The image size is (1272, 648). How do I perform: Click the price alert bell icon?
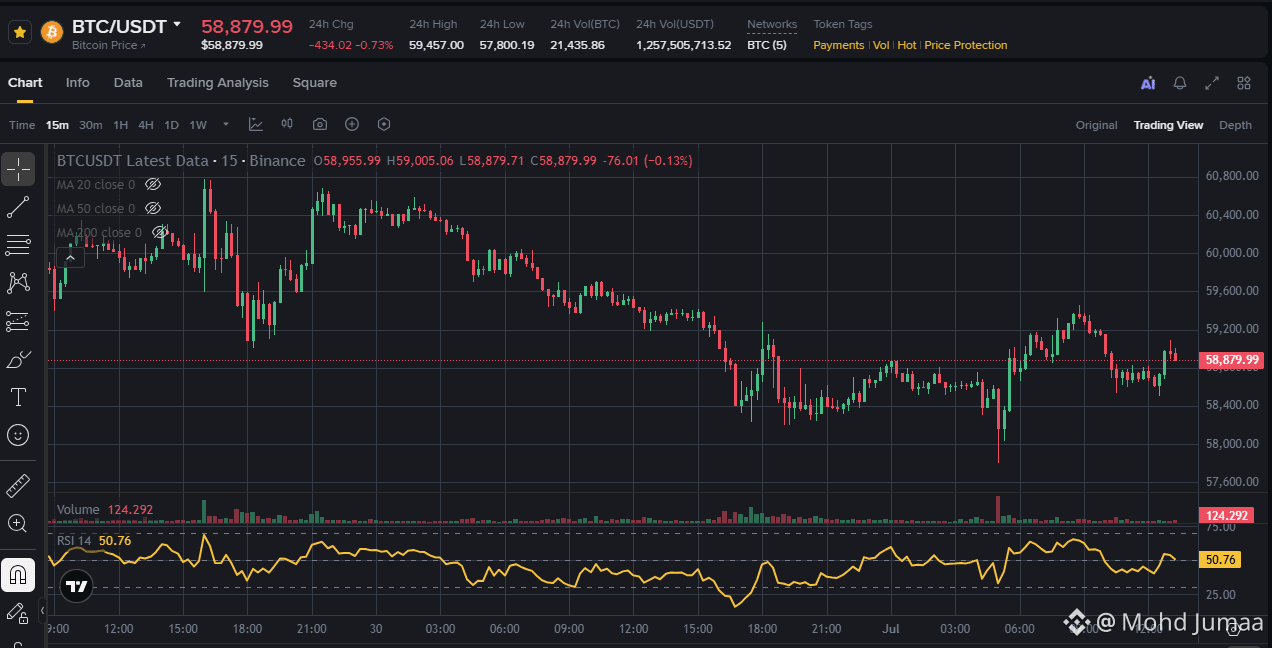(x=1180, y=84)
